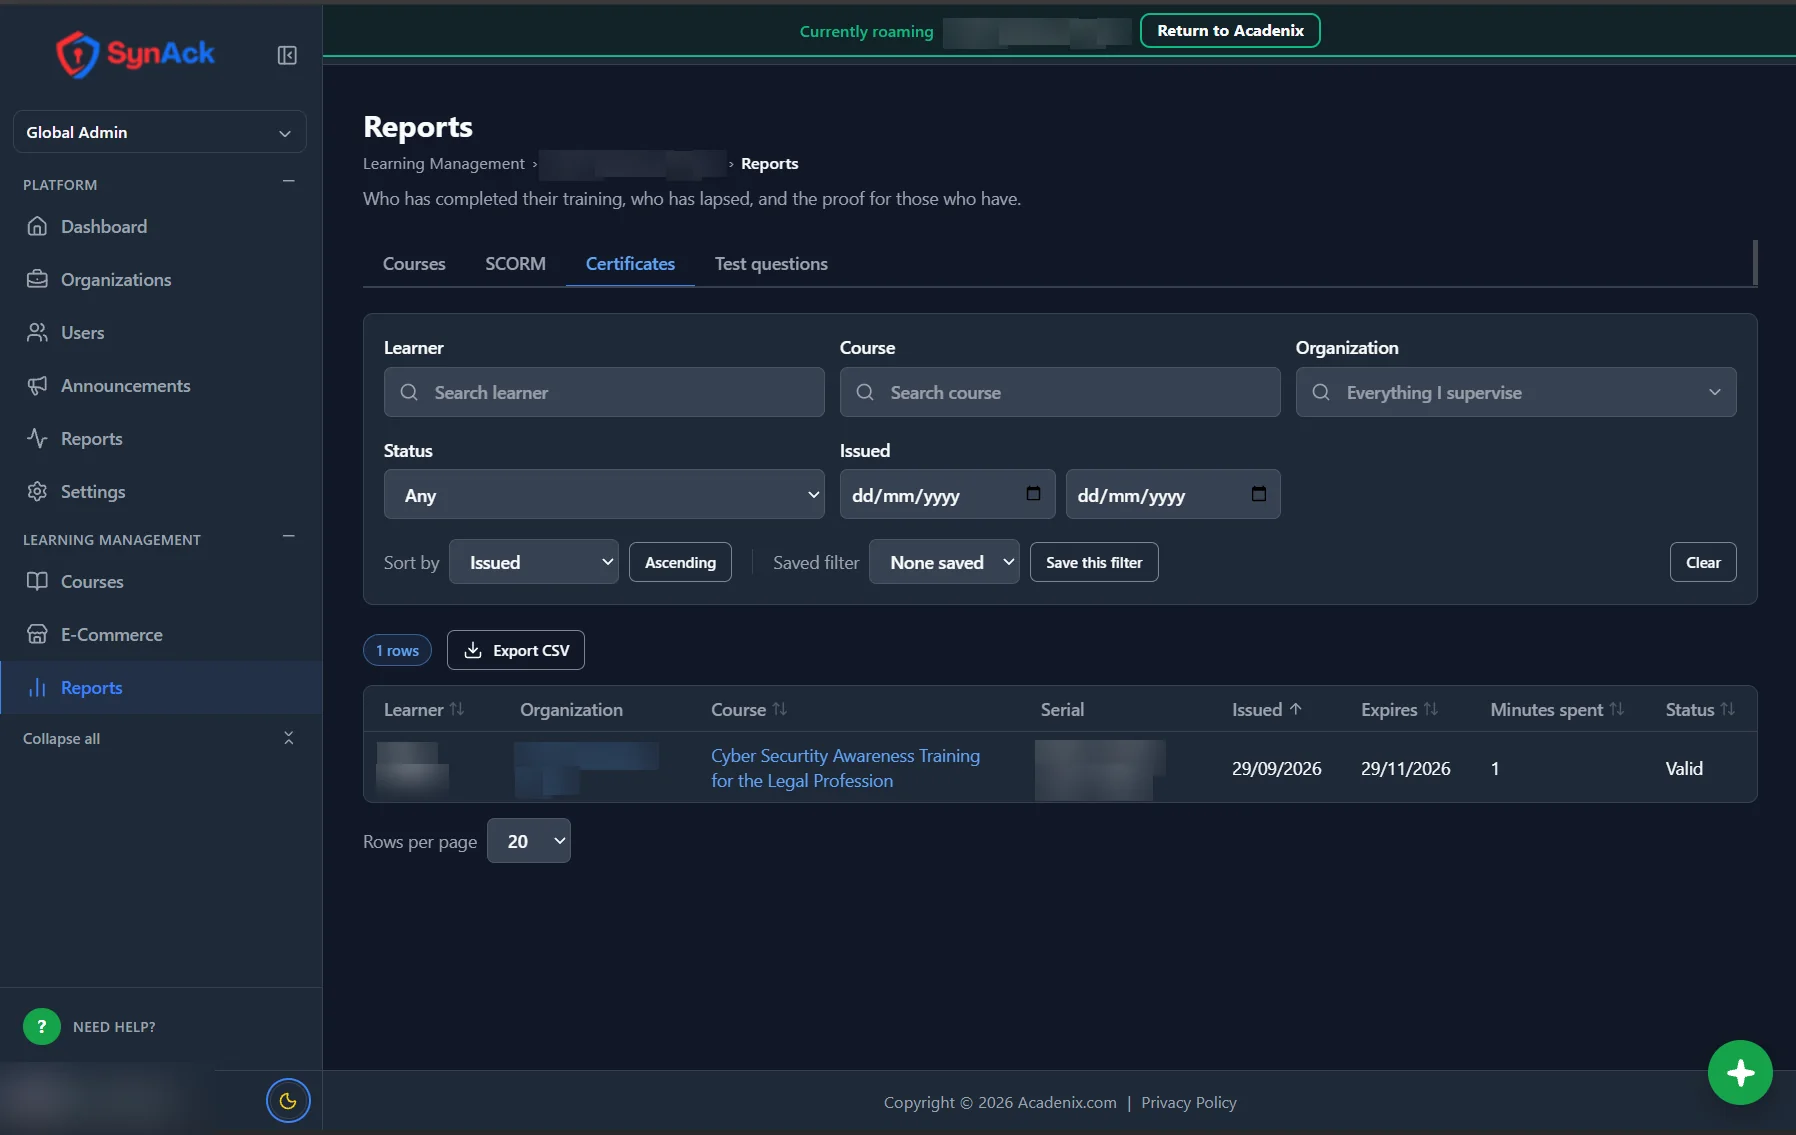This screenshot has height=1135, width=1796.
Task: Open Cyber Security Awareness Training course link
Action: 845,768
